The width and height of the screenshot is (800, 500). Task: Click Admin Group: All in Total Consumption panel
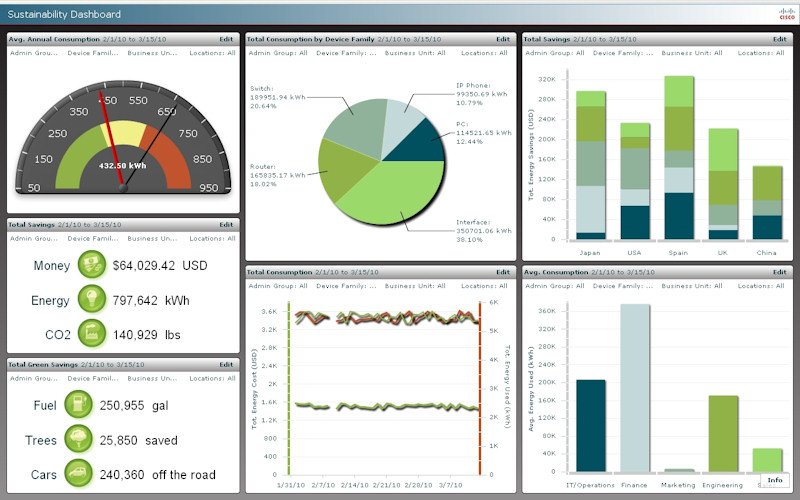(278, 286)
